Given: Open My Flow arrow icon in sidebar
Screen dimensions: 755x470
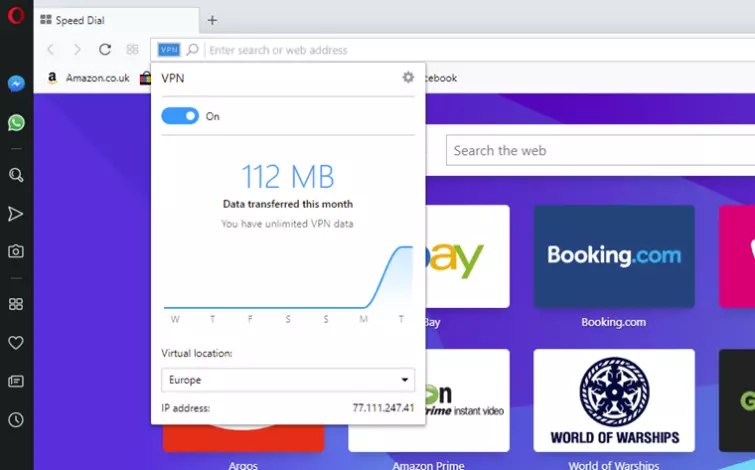Looking at the screenshot, I should pos(16,214).
